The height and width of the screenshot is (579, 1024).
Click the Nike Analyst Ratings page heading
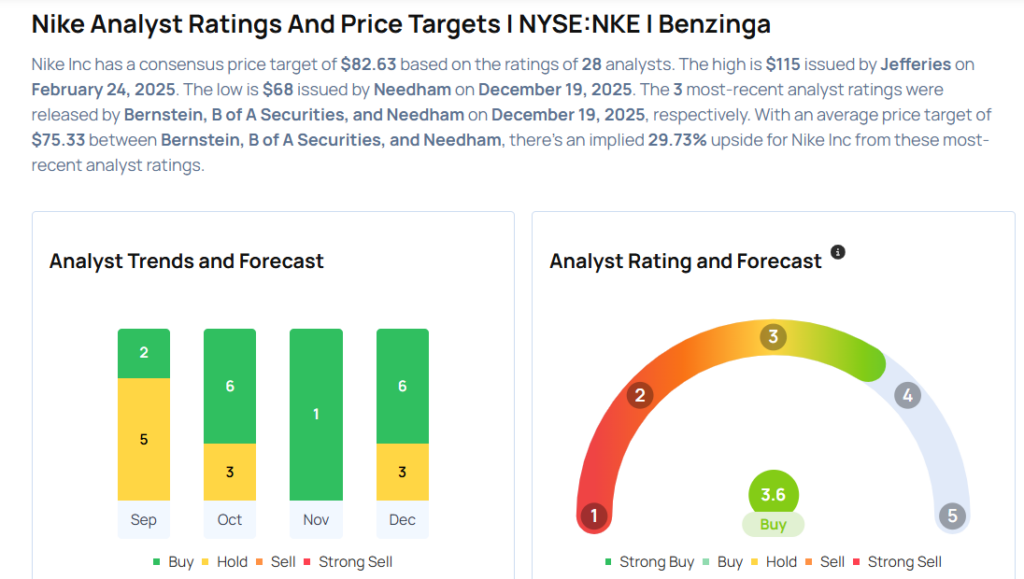pyautogui.click(x=401, y=23)
